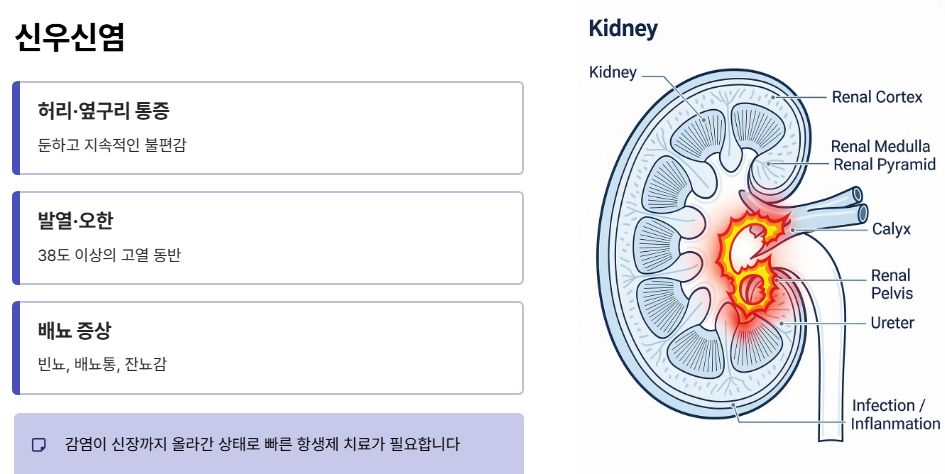Click the 빈뇨, 배뇨통, 잔뇨감 description text
The width and height of the screenshot is (945, 474).
pos(102,365)
